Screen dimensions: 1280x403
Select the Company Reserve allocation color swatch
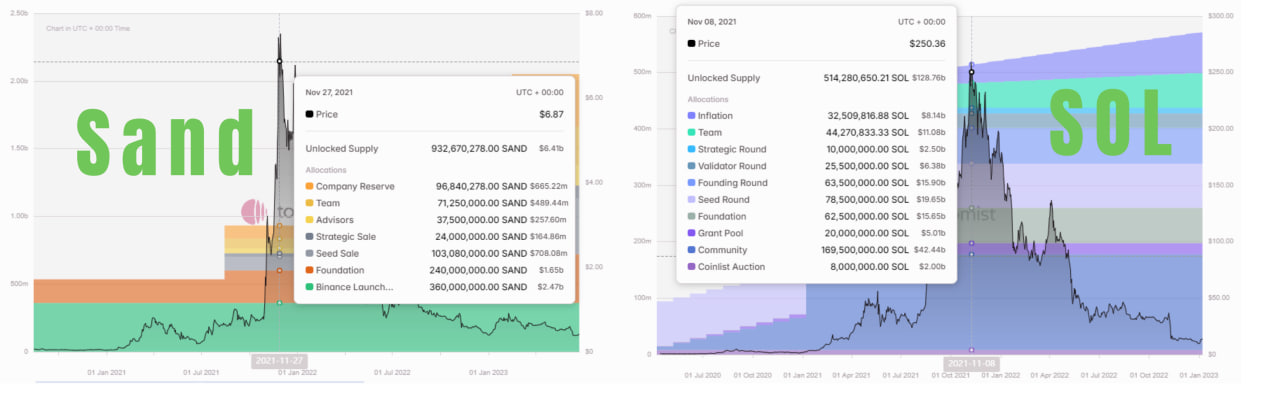[310, 186]
